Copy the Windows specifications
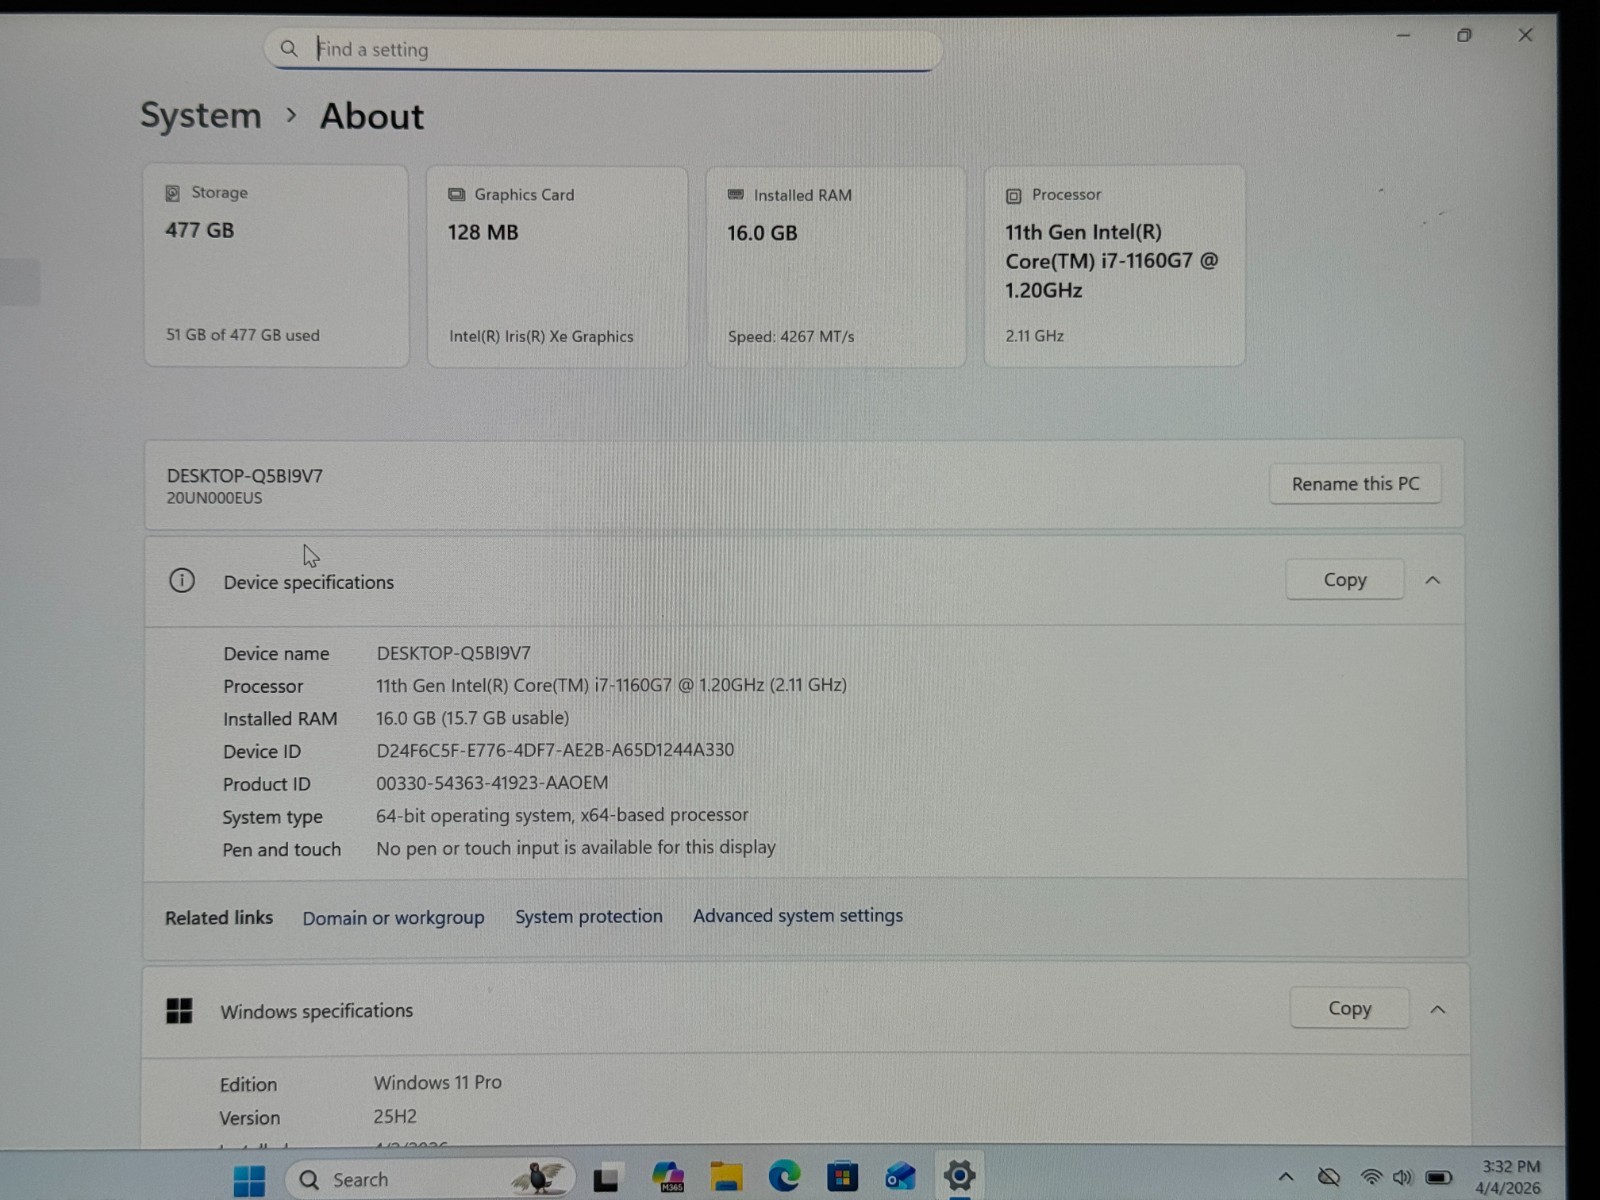The height and width of the screenshot is (1200, 1600). coord(1349,1008)
